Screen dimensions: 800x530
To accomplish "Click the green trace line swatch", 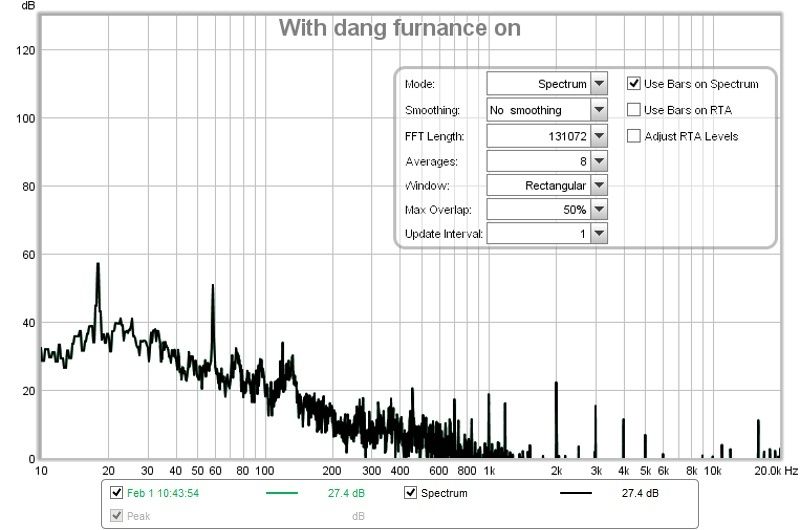I will pyautogui.click(x=282, y=493).
